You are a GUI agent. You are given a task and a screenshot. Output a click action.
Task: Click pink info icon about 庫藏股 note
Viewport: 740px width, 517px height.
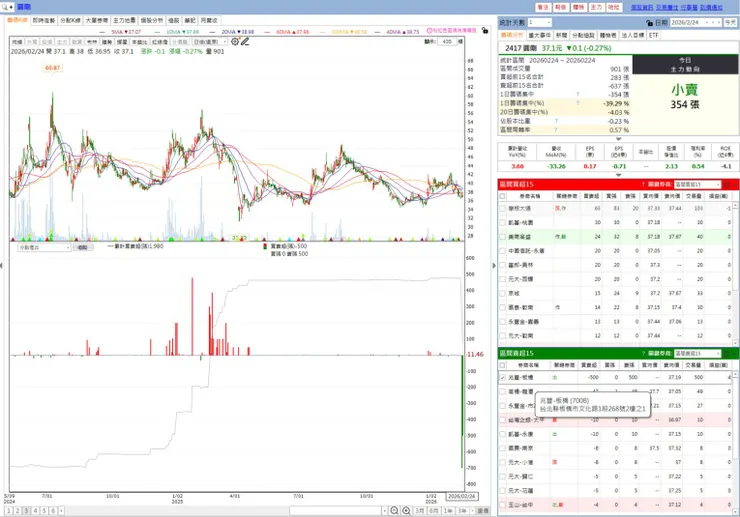tap(429, 31)
